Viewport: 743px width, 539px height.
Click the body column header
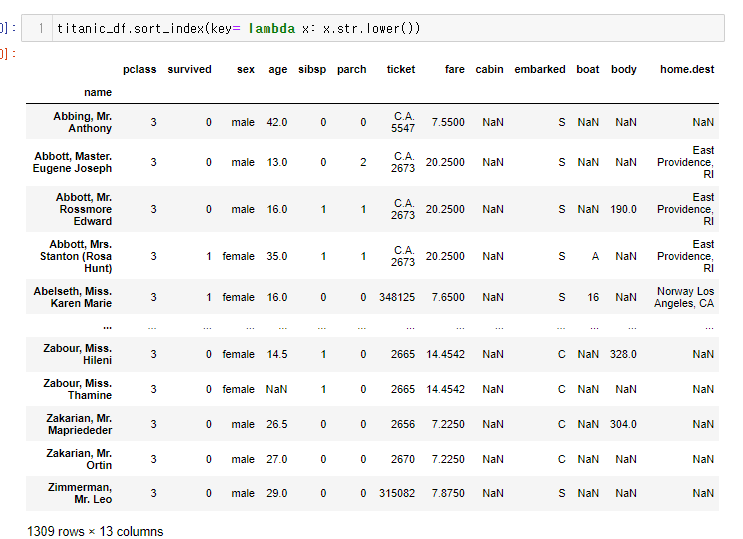(x=624, y=70)
